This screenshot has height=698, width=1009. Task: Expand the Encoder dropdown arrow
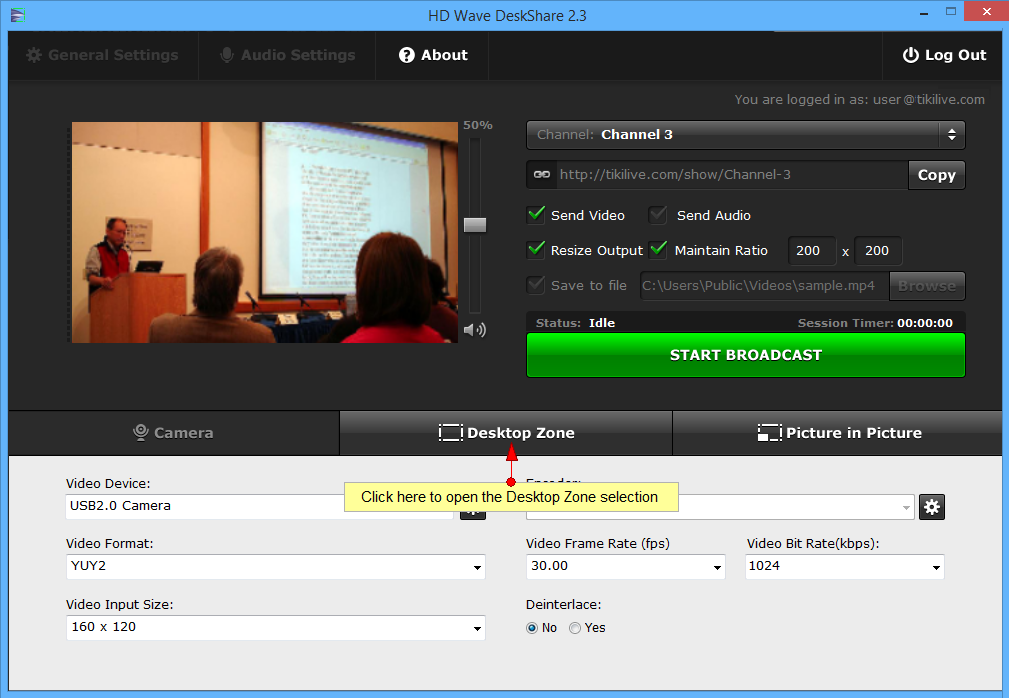pos(906,508)
